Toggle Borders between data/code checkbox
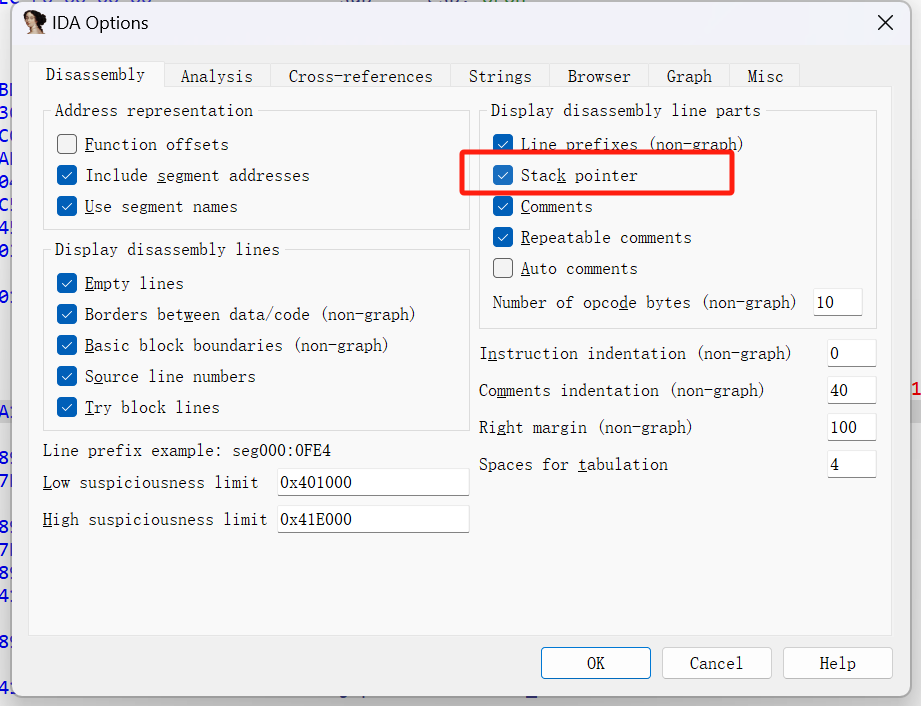The width and height of the screenshot is (921, 706). coord(67,314)
